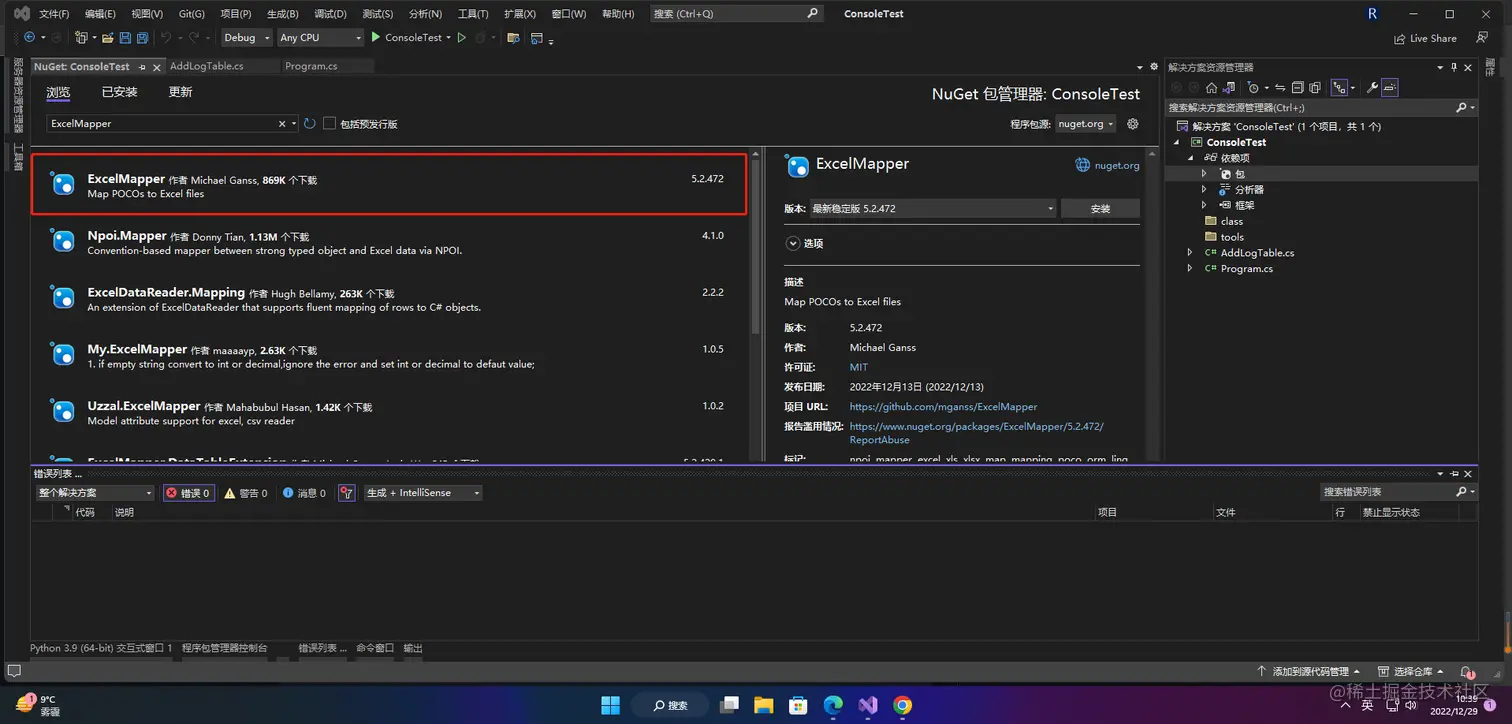Image resolution: width=1512 pixels, height=724 pixels.
Task: Clear the ExcelMapper search text with X
Action: tap(282, 124)
